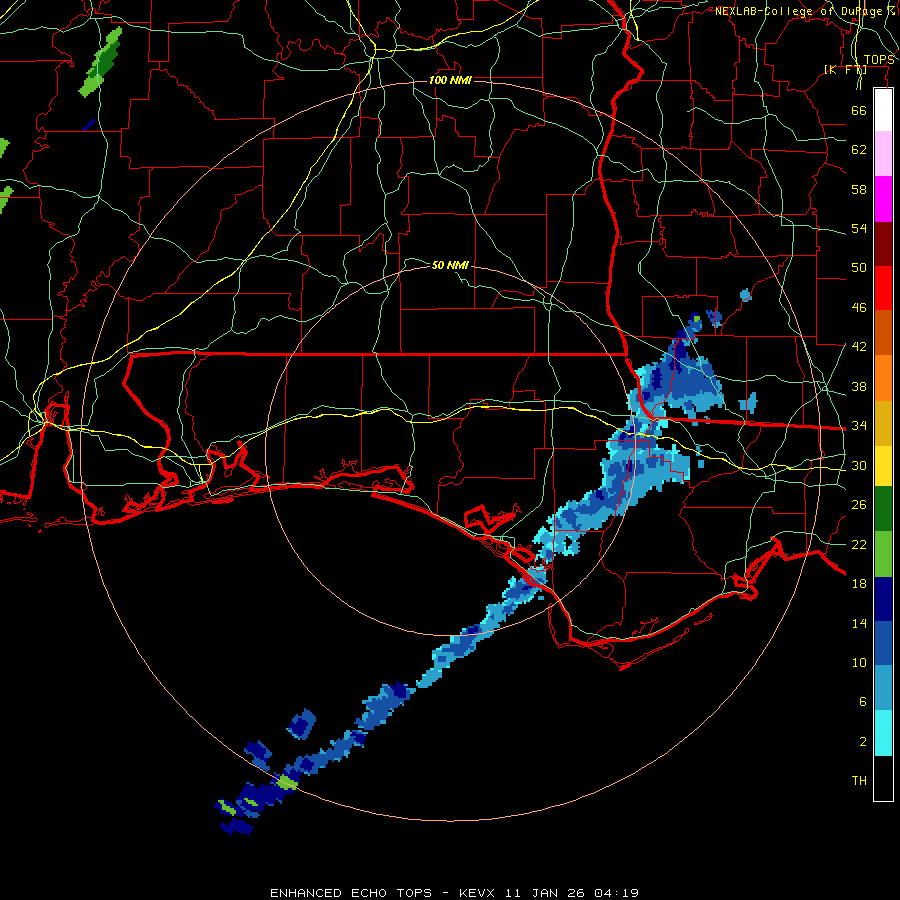900x900 pixels.
Task: Click the ENHANCED ECHO TOPS caption text
Action: 351,893
